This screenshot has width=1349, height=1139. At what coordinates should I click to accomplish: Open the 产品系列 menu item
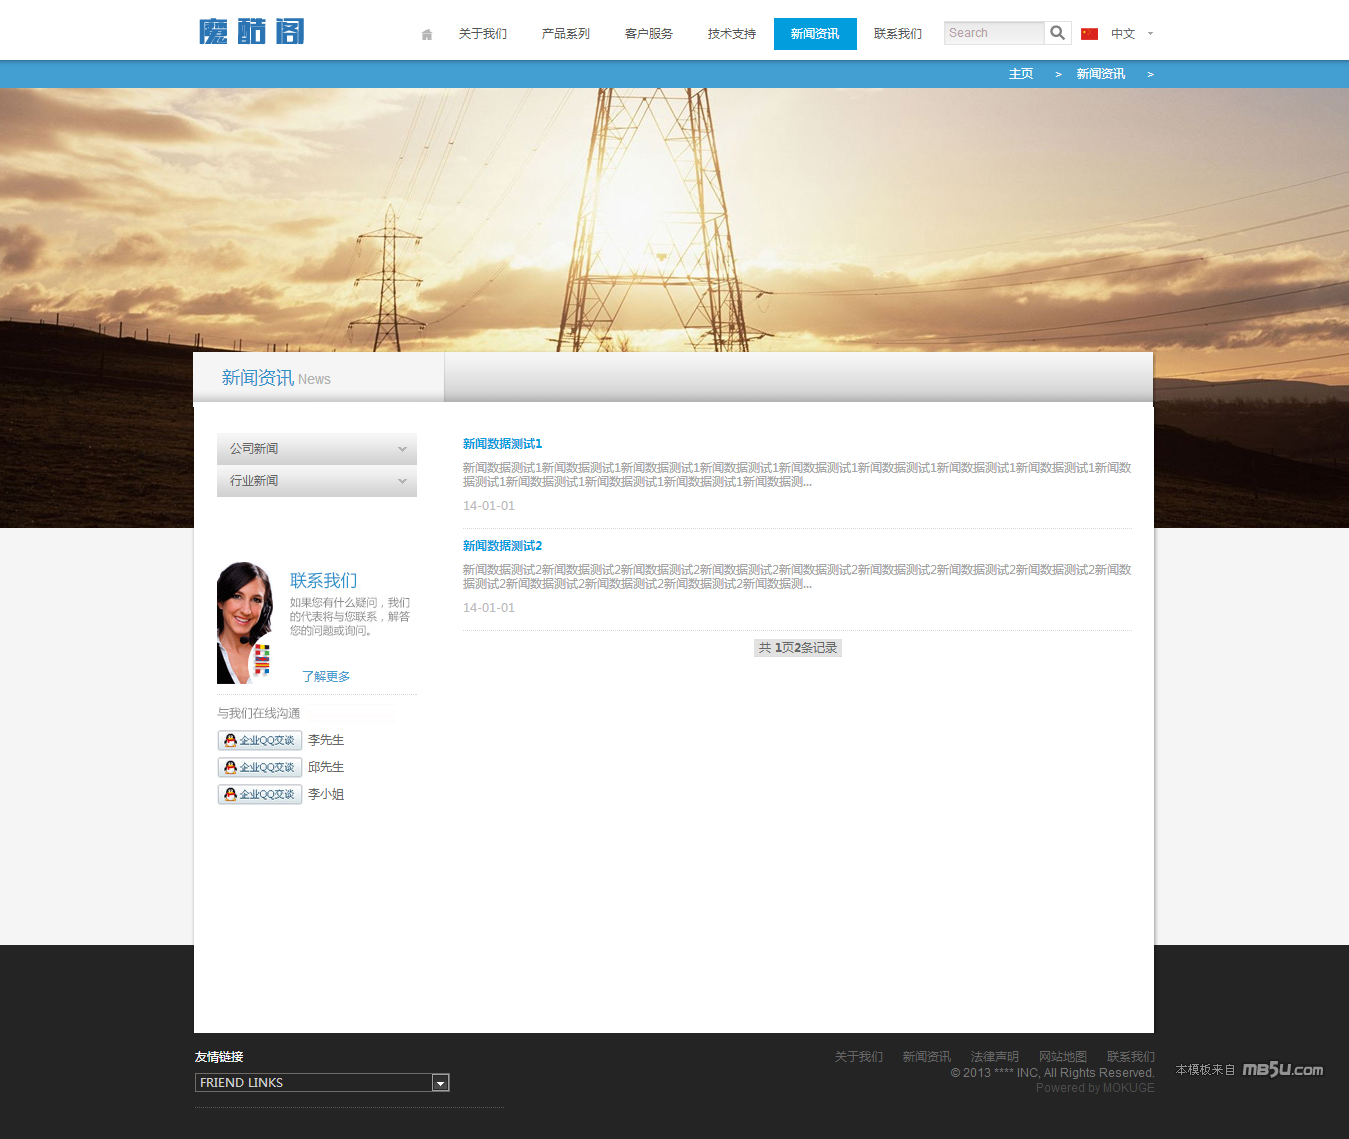pyautogui.click(x=566, y=34)
